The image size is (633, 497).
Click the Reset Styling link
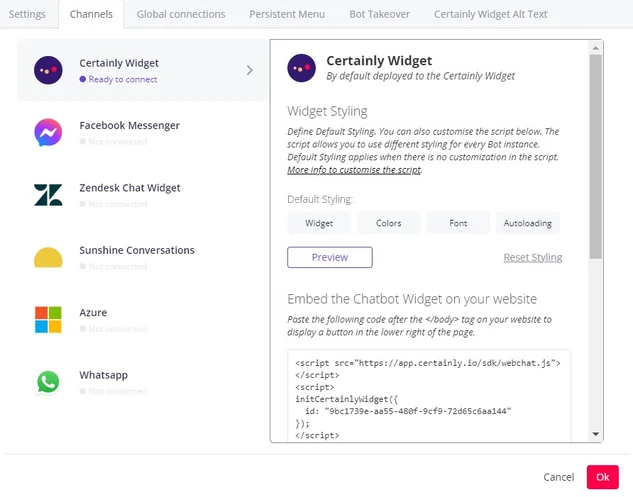pos(533,257)
